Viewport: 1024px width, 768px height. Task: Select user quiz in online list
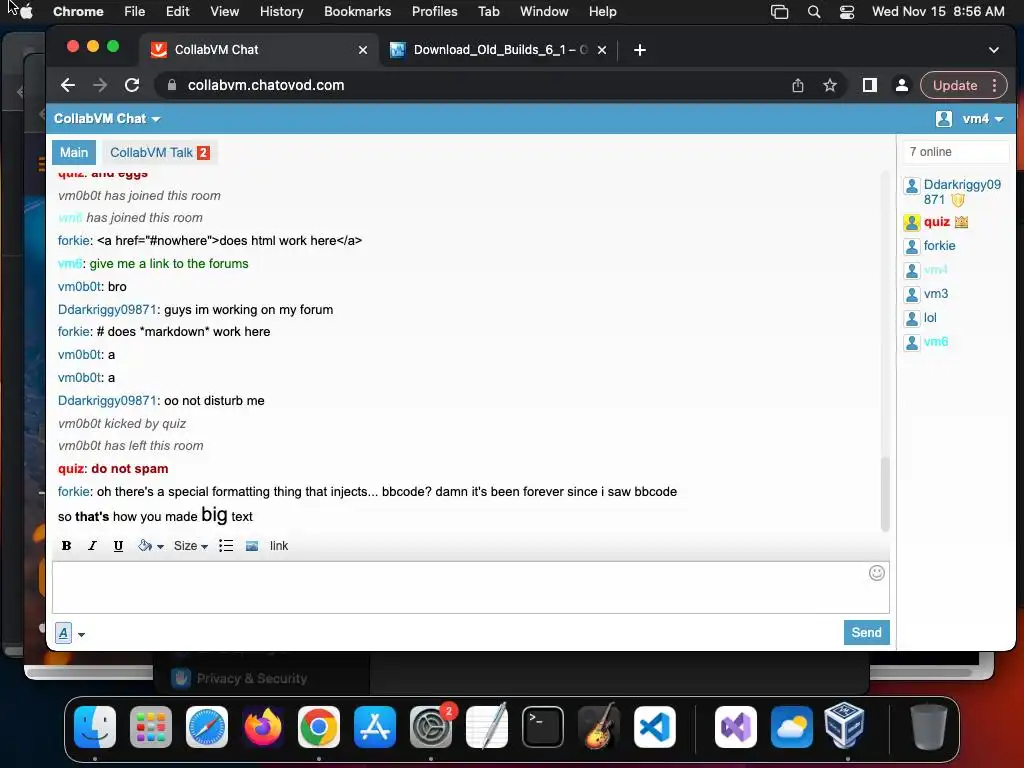click(x=936, y=222)
